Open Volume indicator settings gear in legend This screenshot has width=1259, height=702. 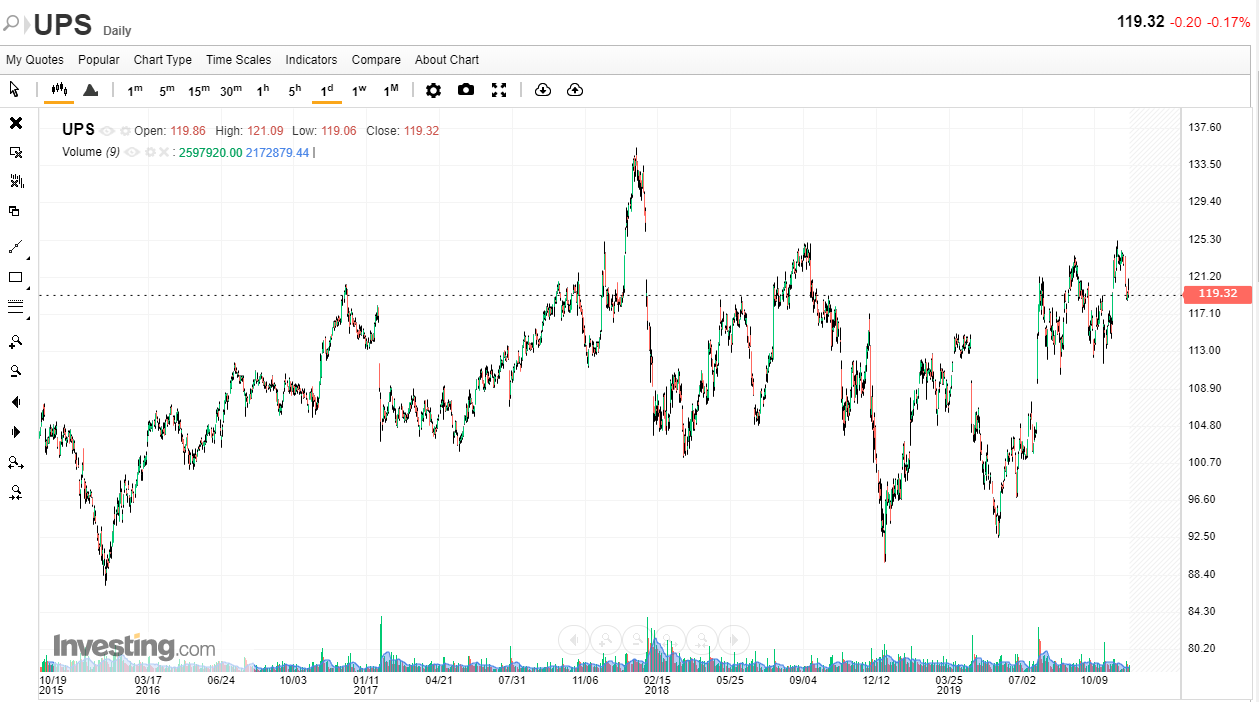(x=149, y=152)
